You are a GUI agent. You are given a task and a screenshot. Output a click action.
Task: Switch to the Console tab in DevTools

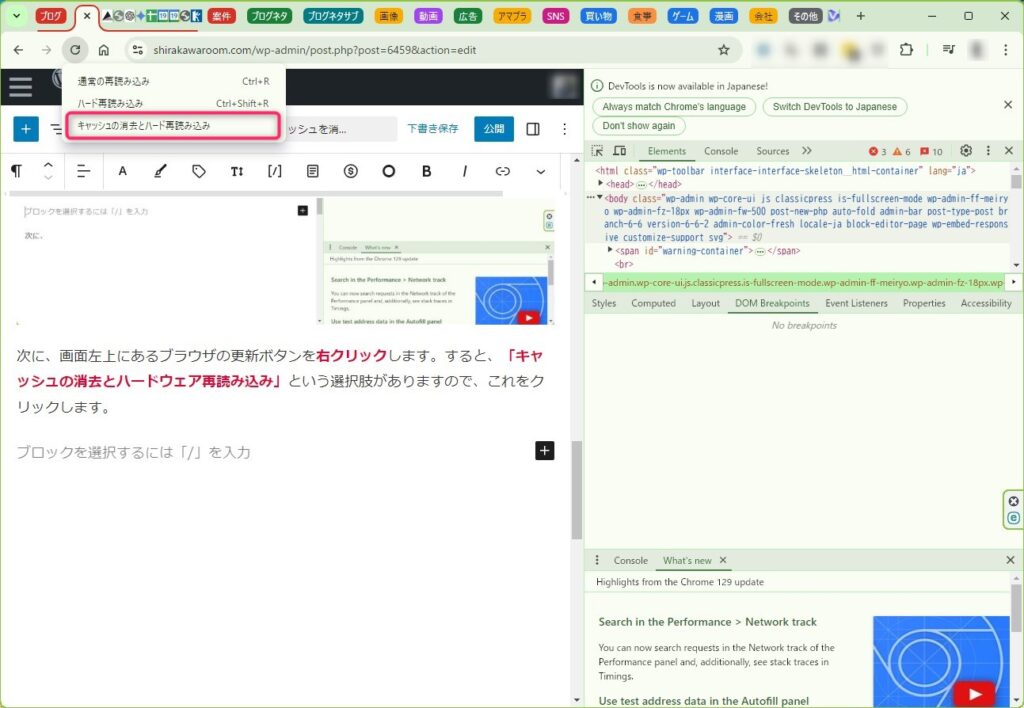(x=721, y=151)
